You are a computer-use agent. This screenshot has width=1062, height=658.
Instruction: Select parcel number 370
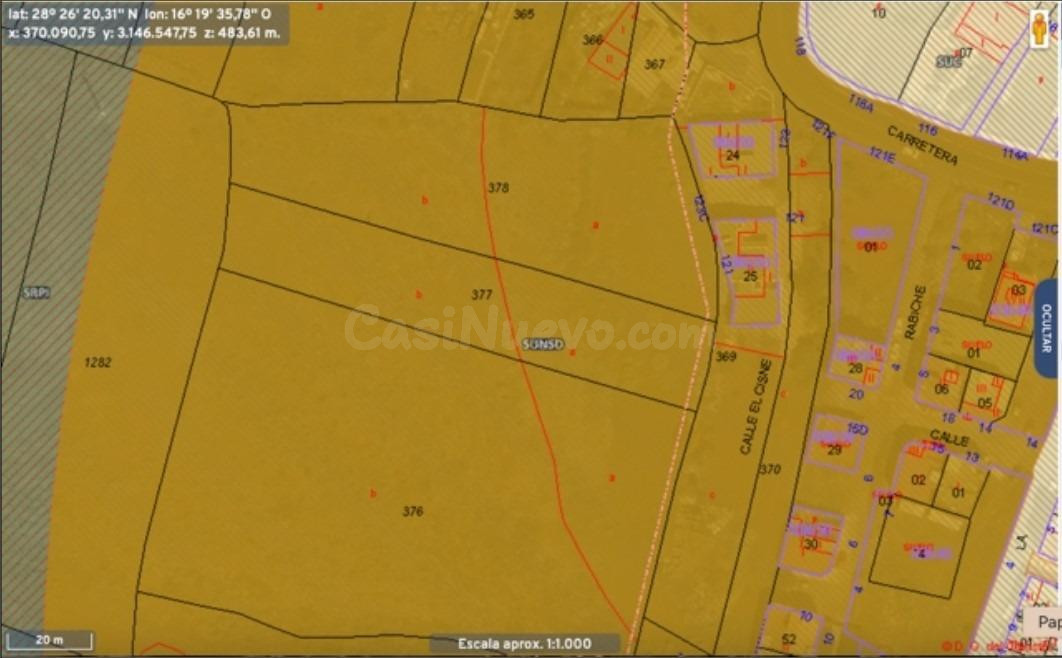770,469
